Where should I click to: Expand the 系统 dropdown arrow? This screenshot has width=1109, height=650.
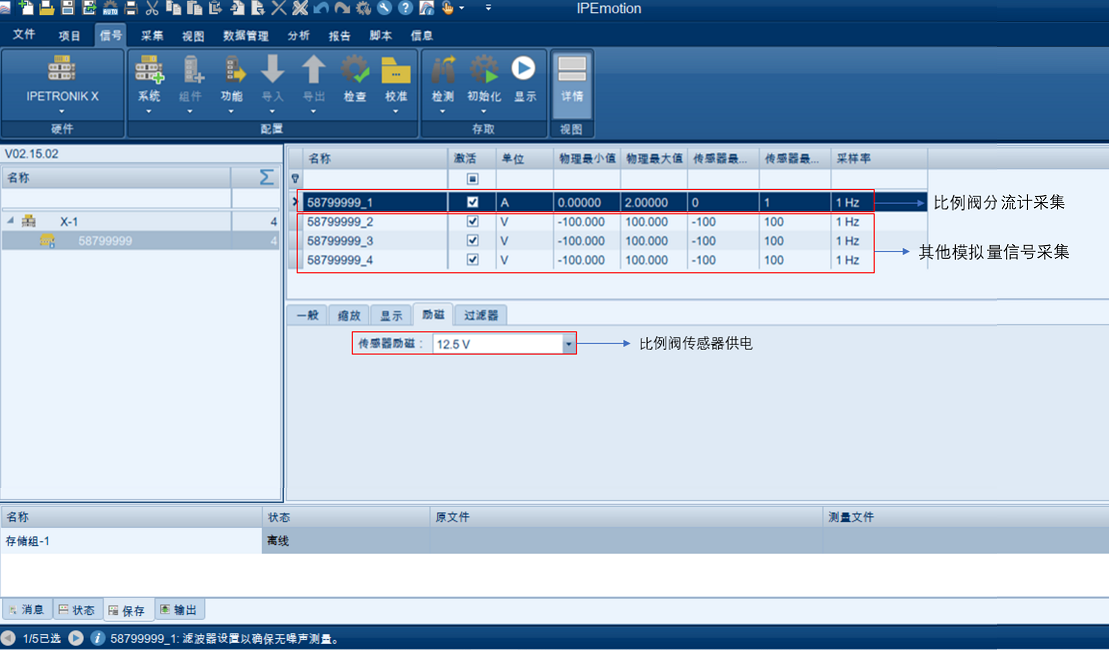click(149, 111)
